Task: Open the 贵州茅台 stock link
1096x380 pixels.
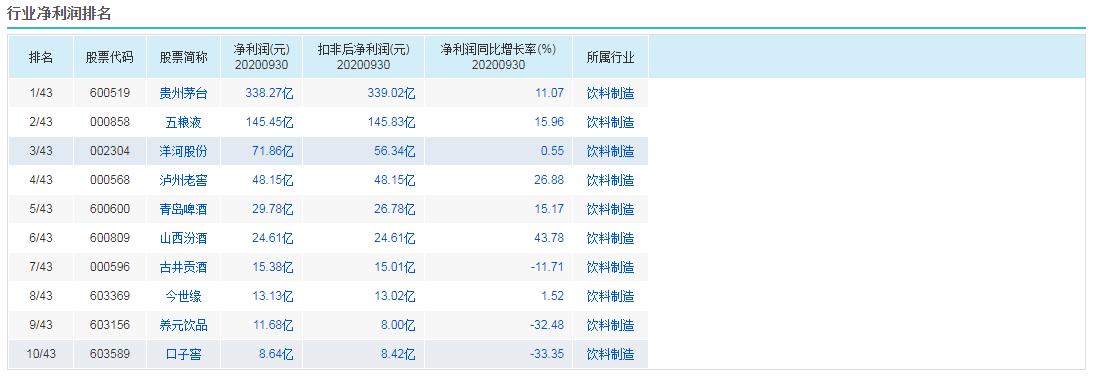Action: [183, 93]
